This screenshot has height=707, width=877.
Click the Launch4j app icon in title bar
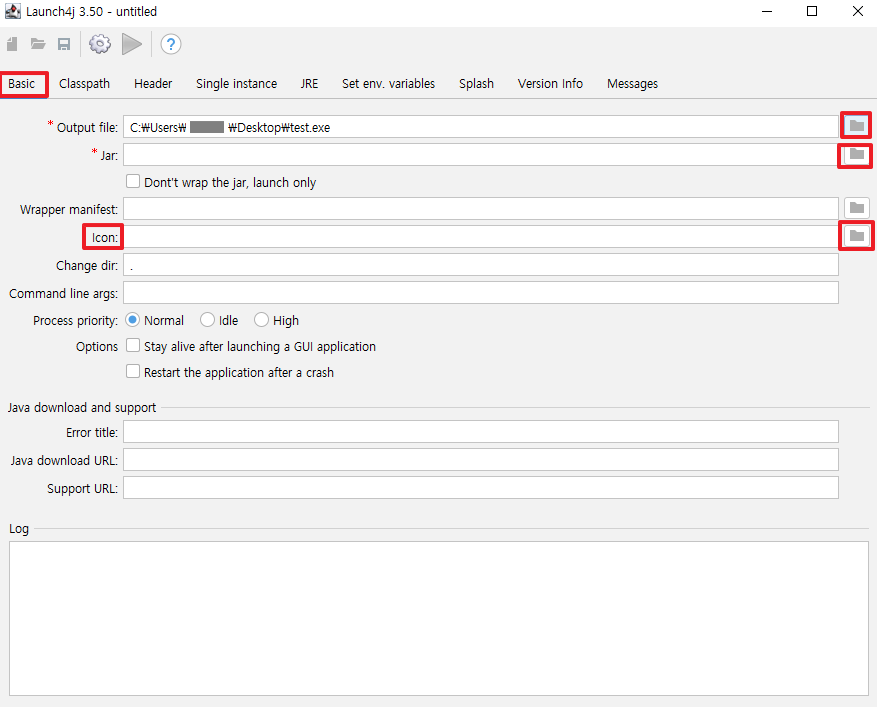point(12,11)
